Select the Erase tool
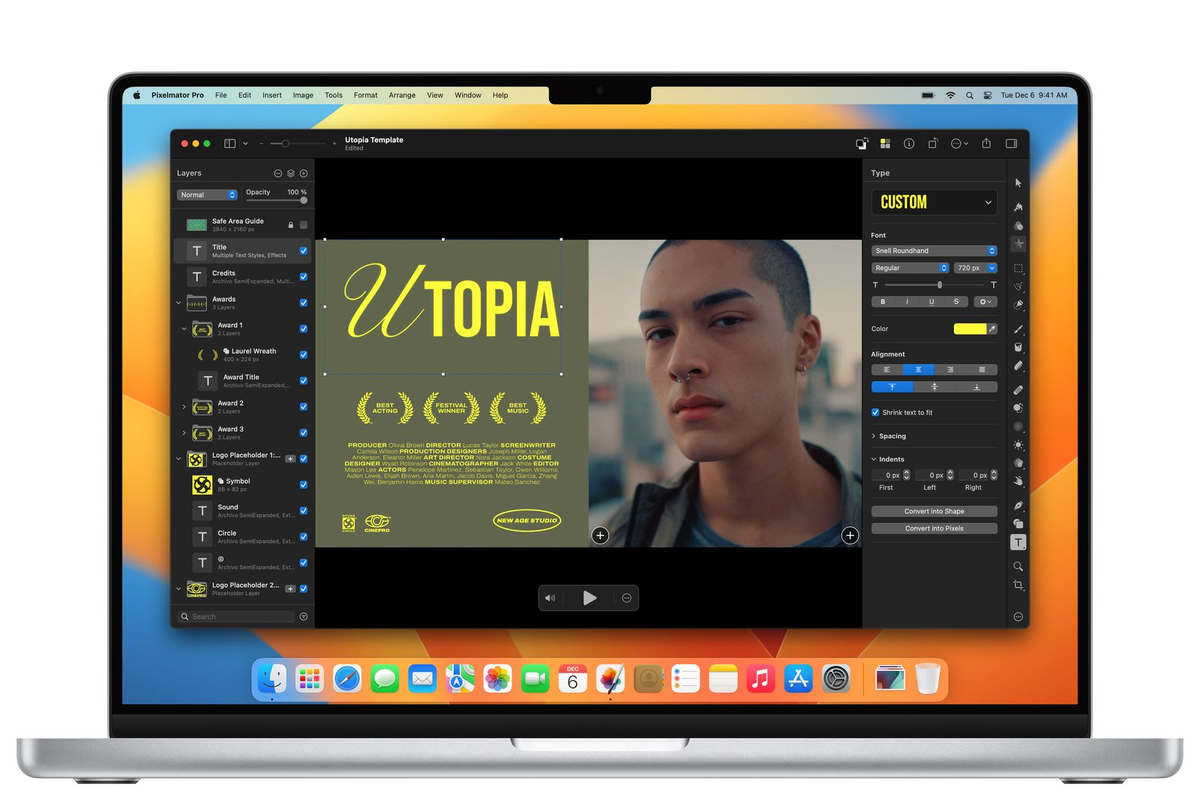This screenshot has height=791, width=1200. [1018, 366]
